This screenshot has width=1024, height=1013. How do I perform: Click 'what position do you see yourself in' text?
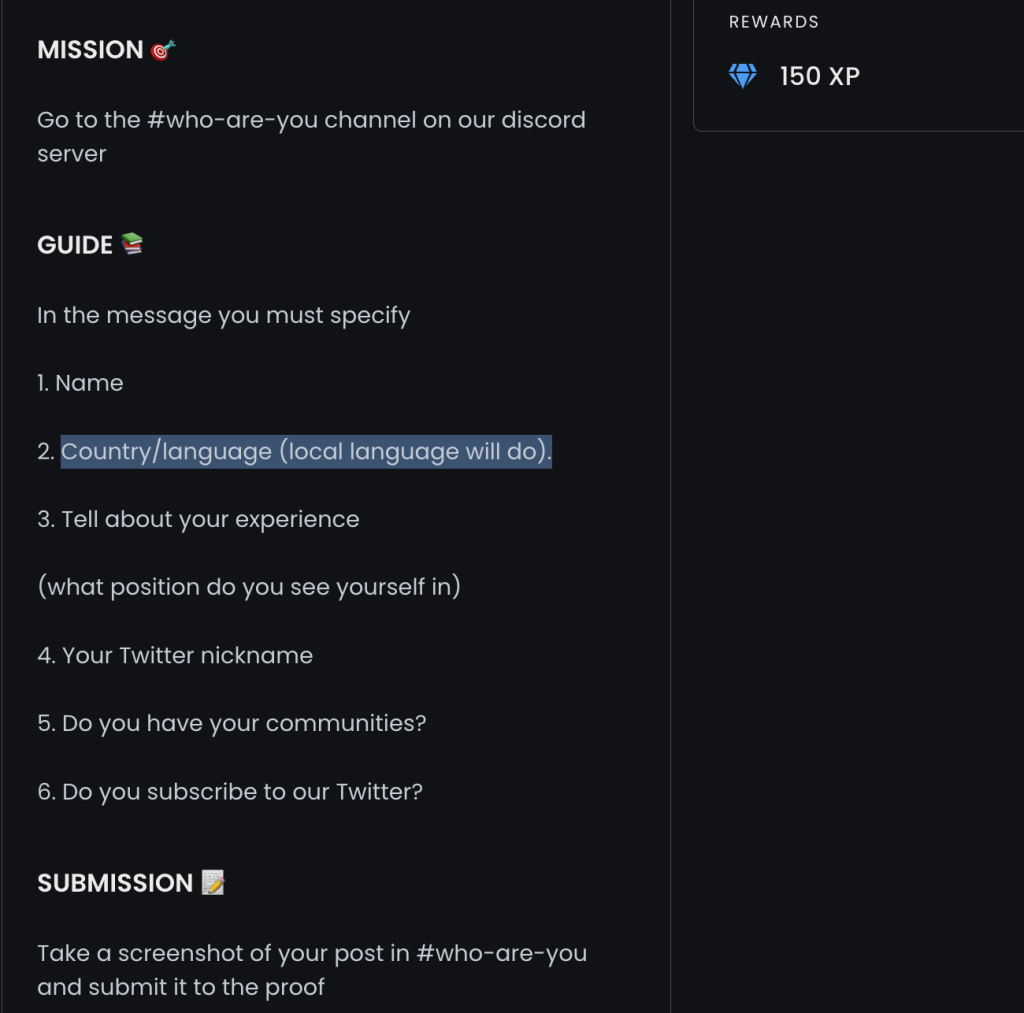pos(249,587)
